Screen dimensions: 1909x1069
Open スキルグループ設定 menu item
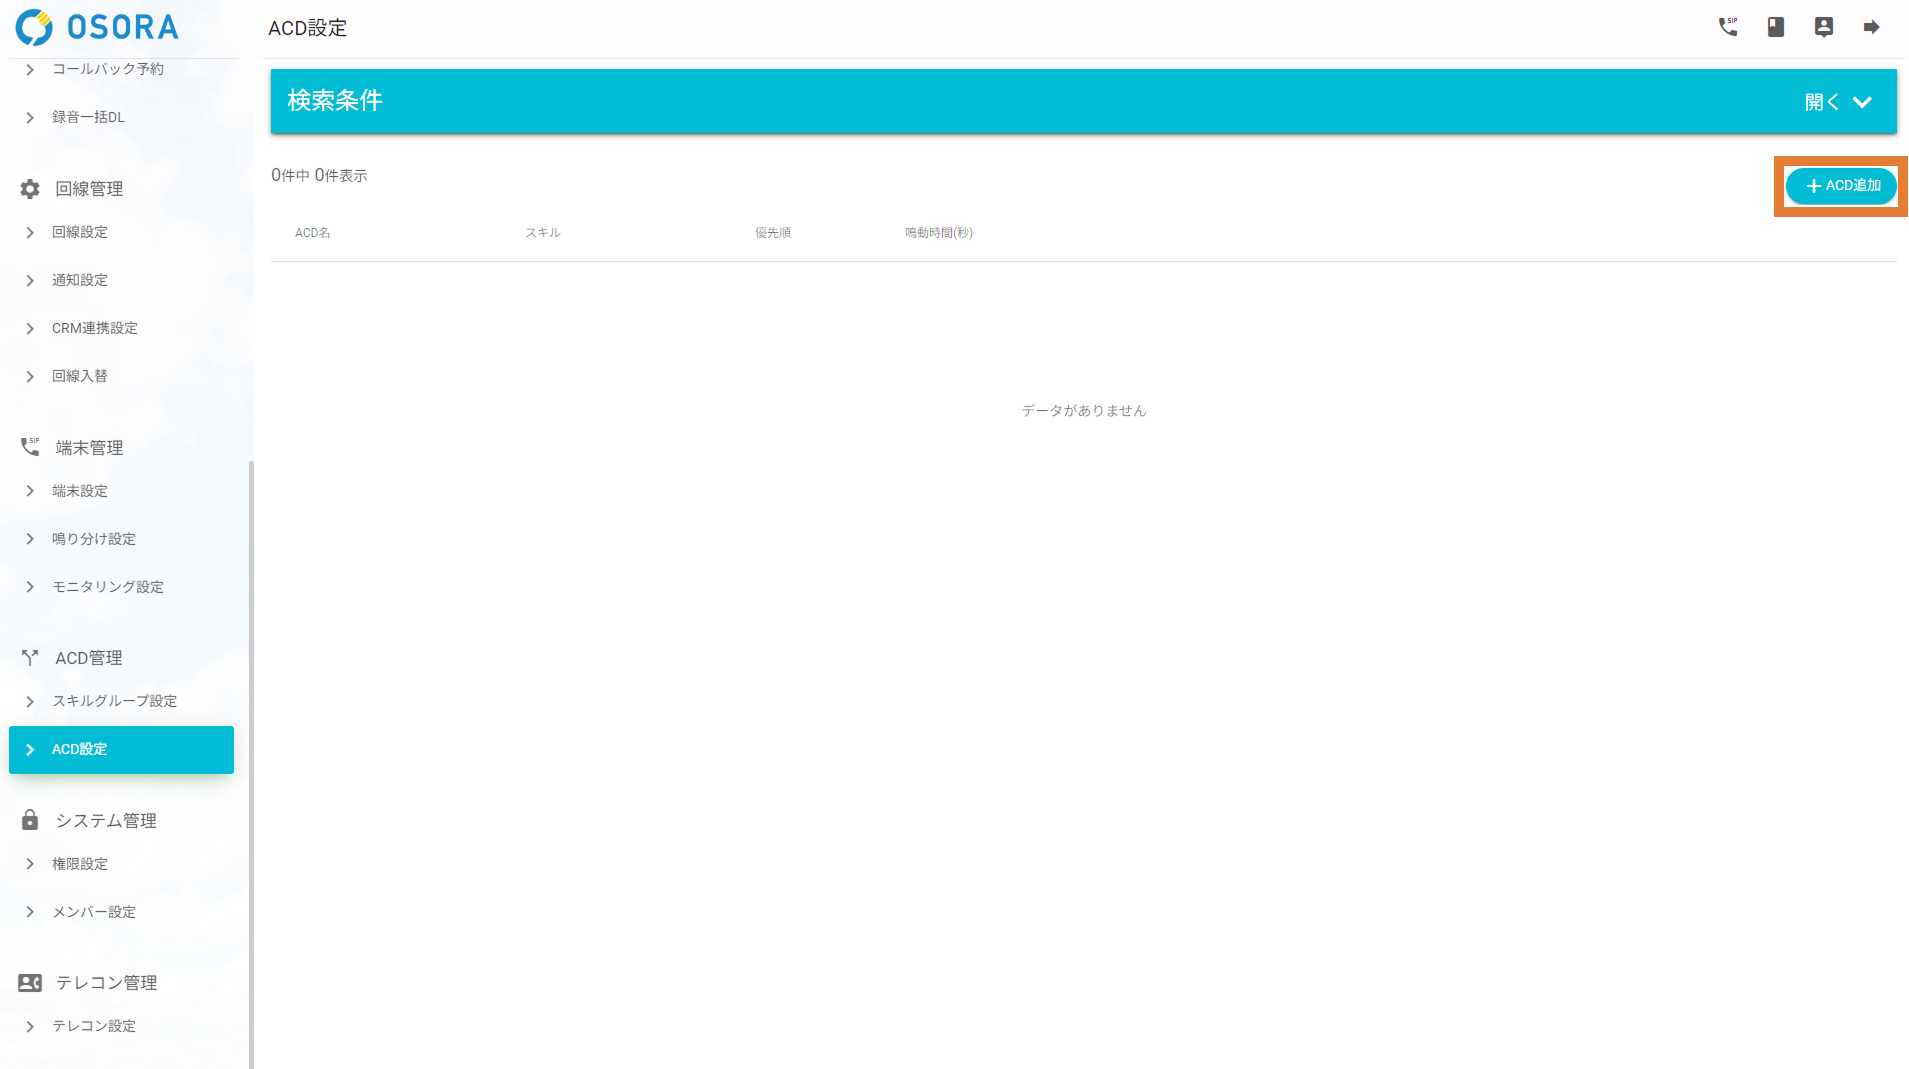[x=114, y=701]
